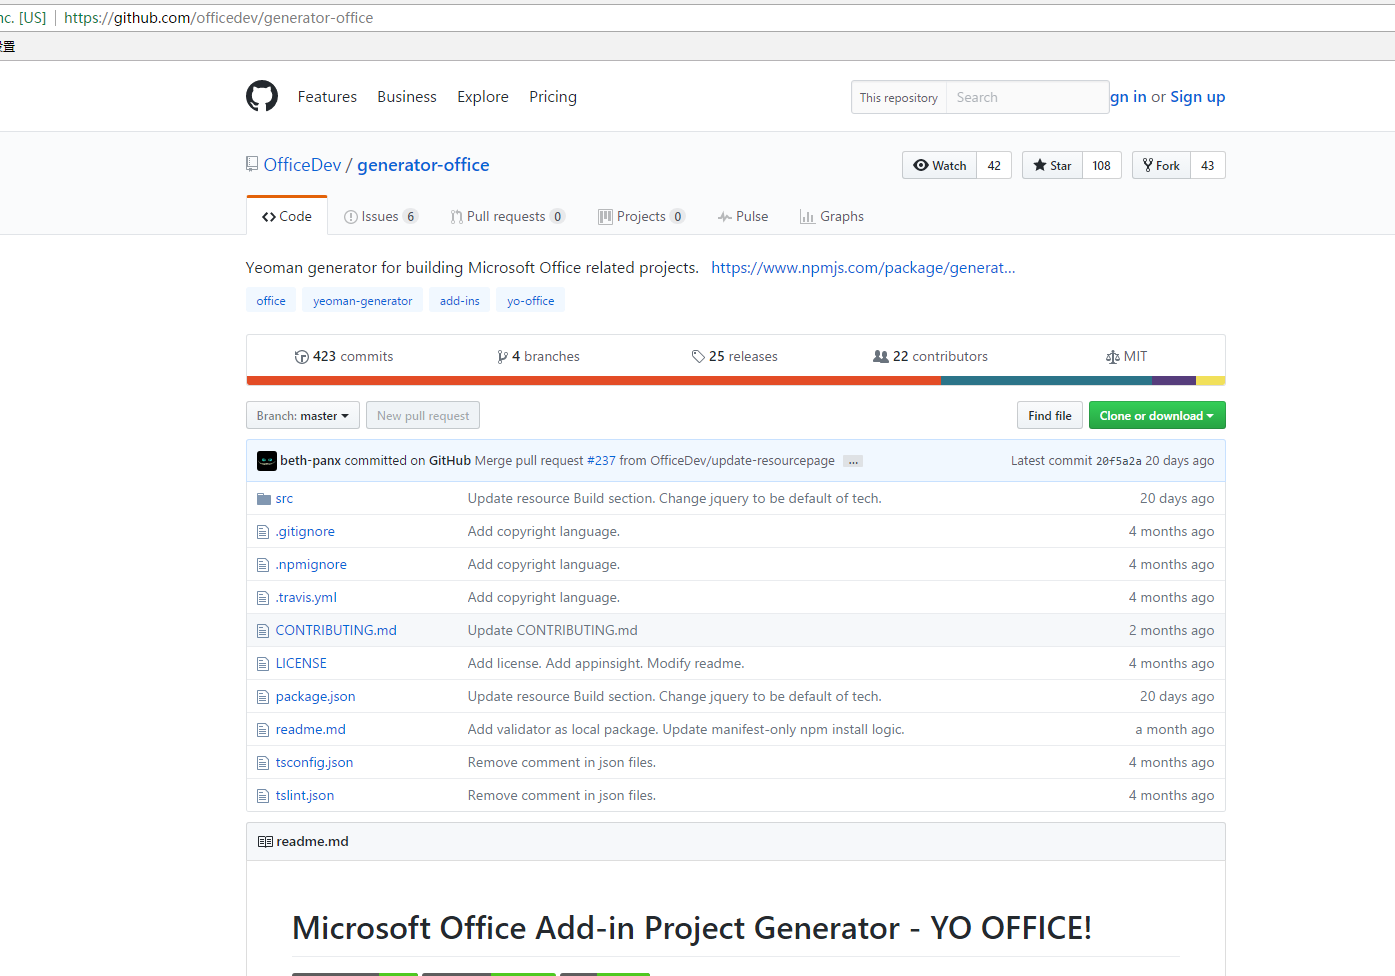Click the file icon next to tslint.json
This screenshot has height=976, width=1395.
click(x=263, y=796)
